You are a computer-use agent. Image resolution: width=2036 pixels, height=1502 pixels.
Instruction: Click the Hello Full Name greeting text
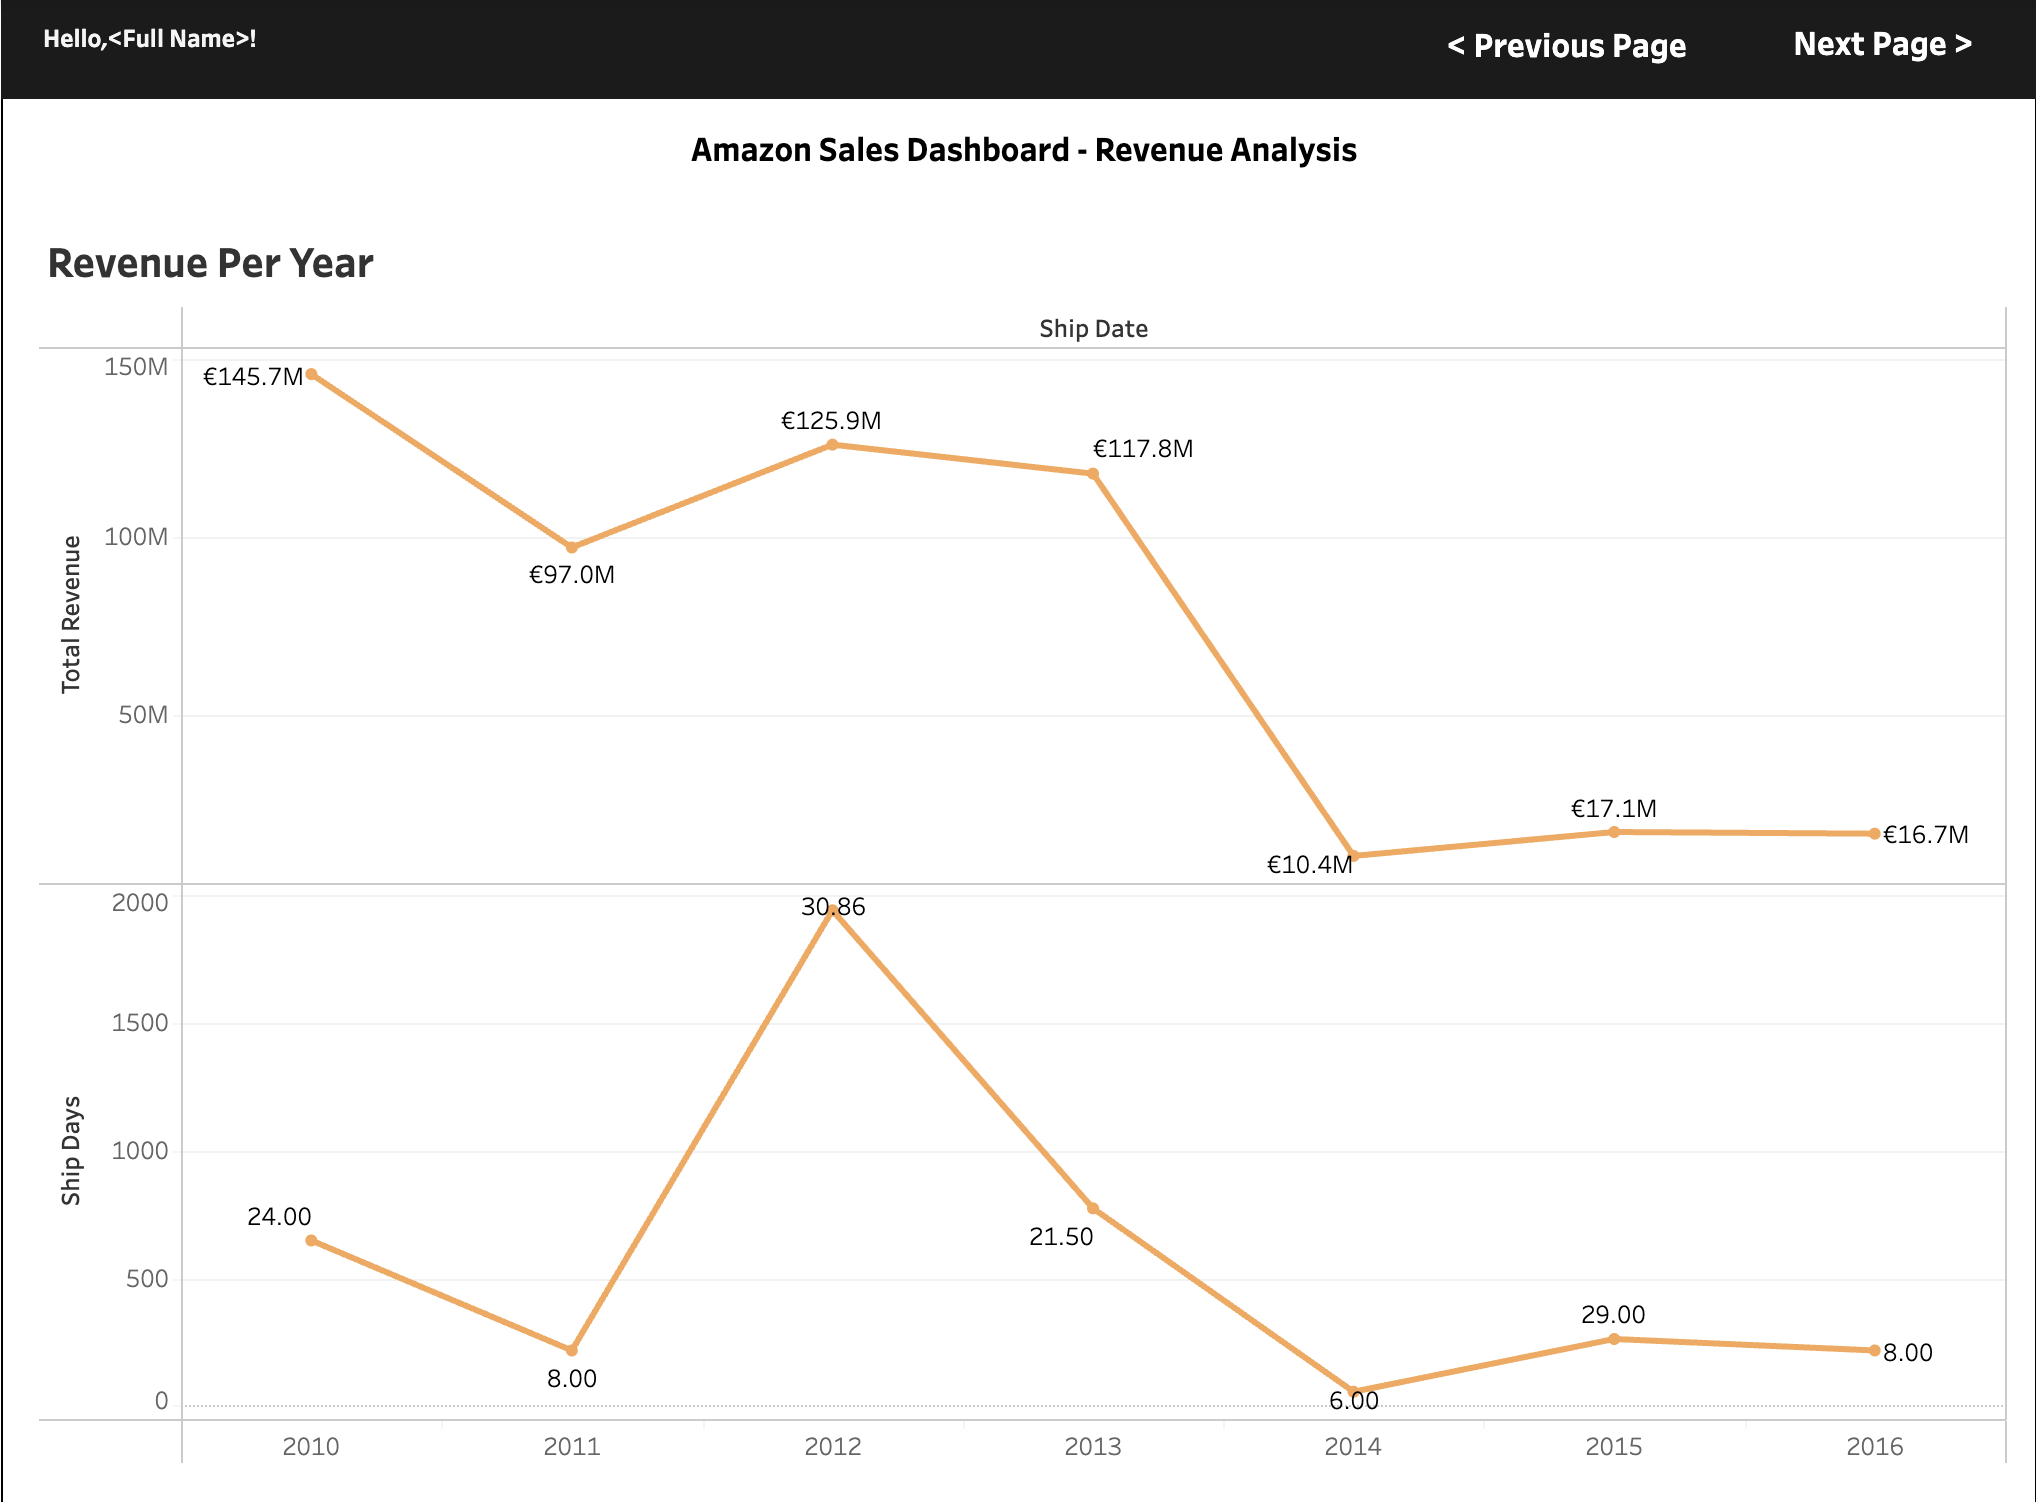pos(150,39)
